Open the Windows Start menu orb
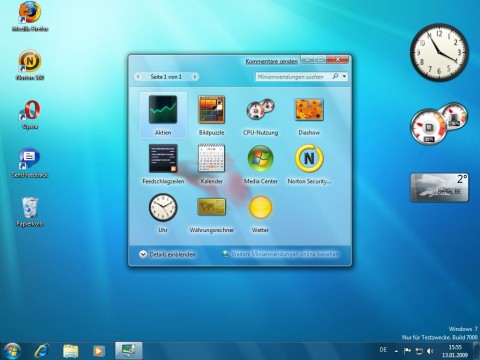480x360 pixels. [x=12, y=351]
